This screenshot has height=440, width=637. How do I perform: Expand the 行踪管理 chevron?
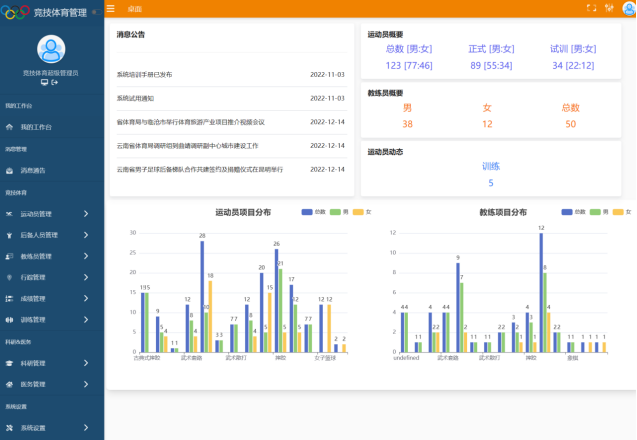[x=86, y=277]
